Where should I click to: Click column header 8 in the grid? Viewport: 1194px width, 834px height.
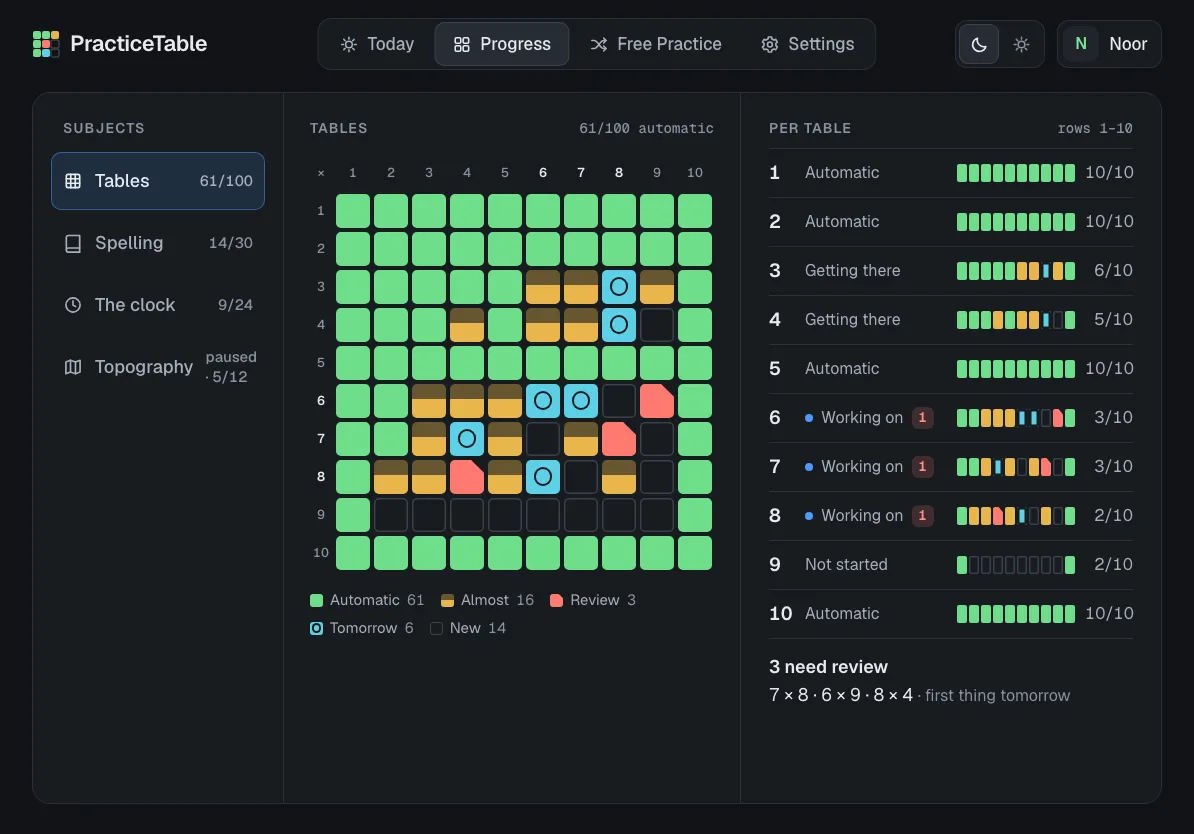(619, 173)
